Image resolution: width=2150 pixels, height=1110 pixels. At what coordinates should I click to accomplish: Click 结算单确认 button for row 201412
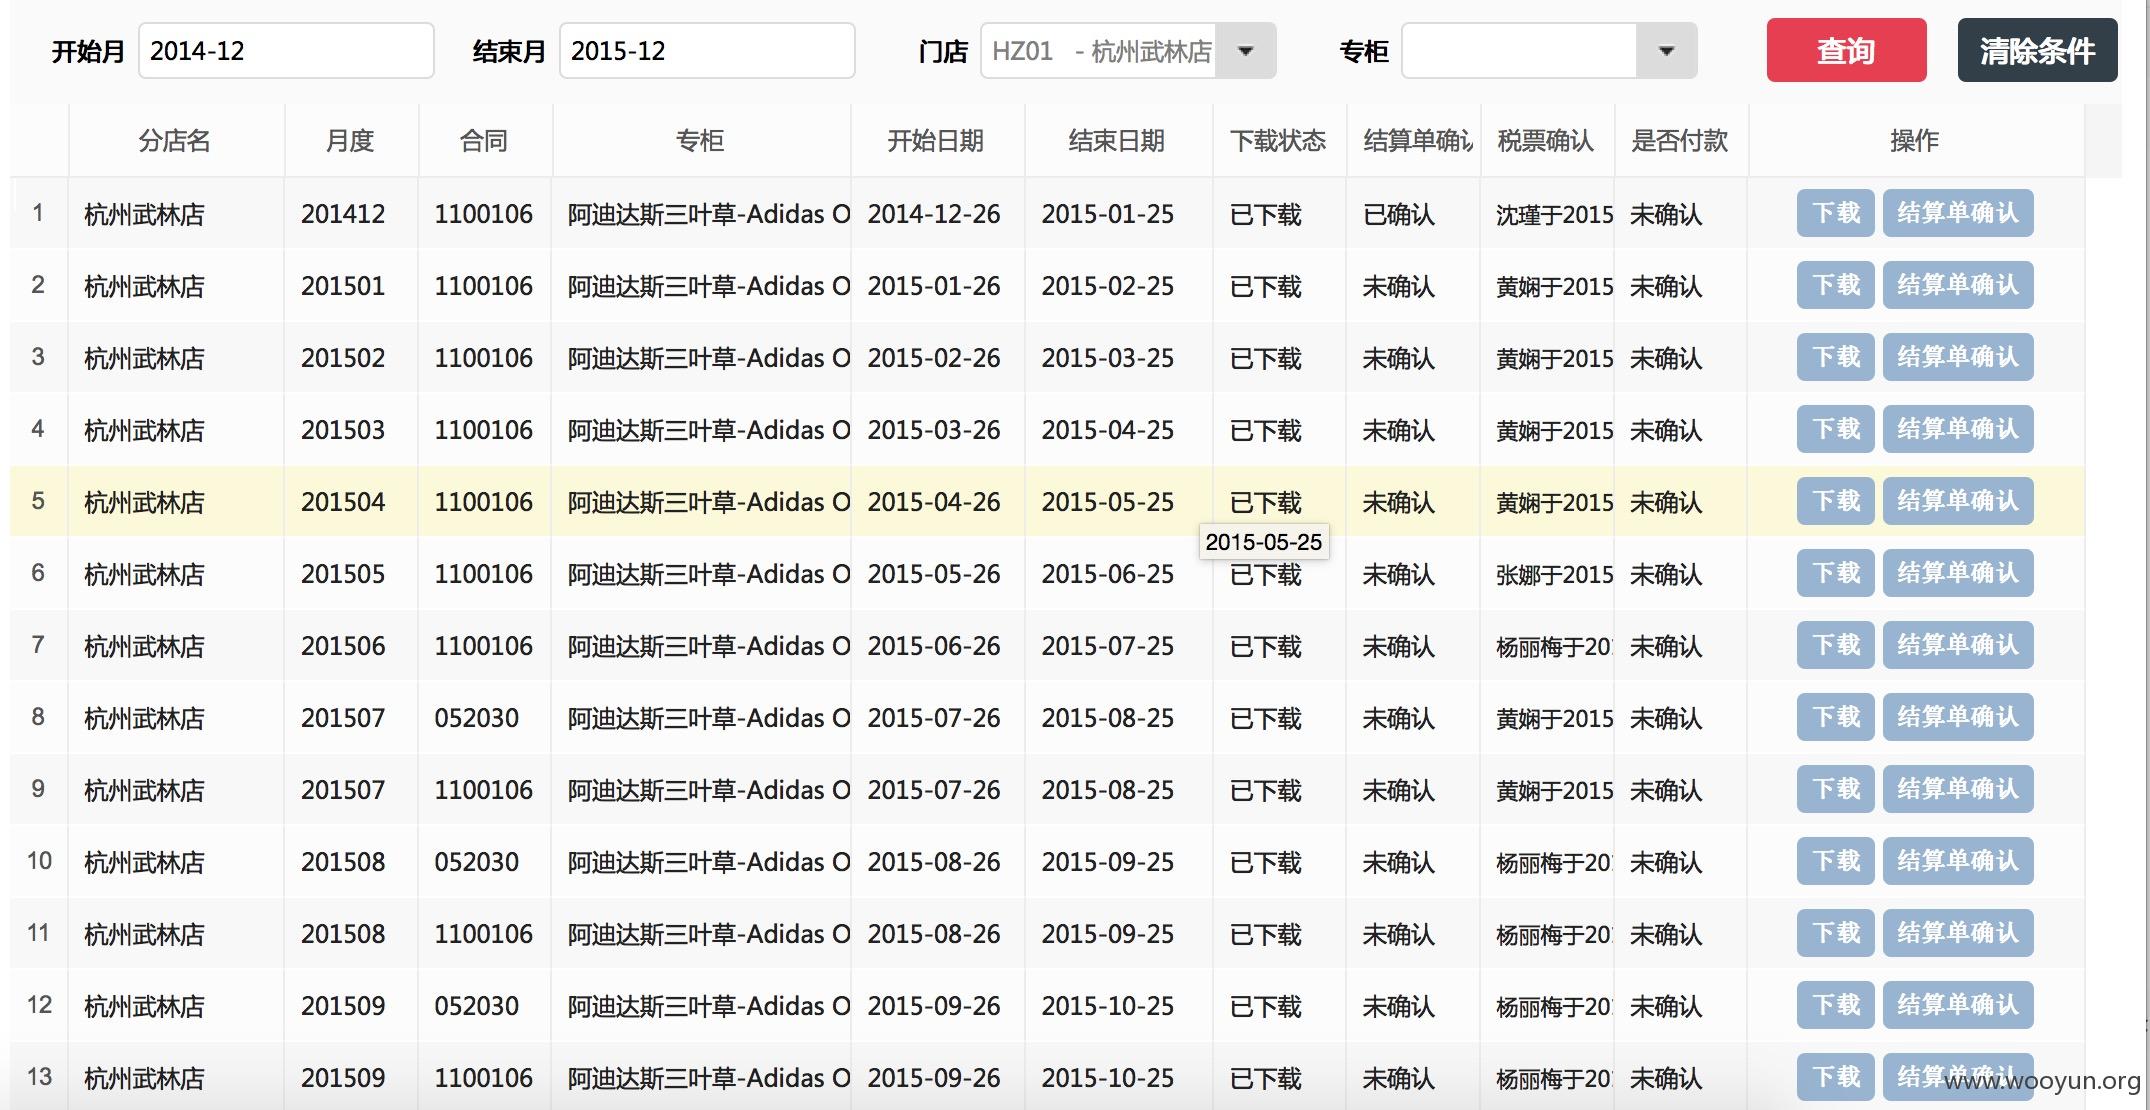pos(1958,213)
